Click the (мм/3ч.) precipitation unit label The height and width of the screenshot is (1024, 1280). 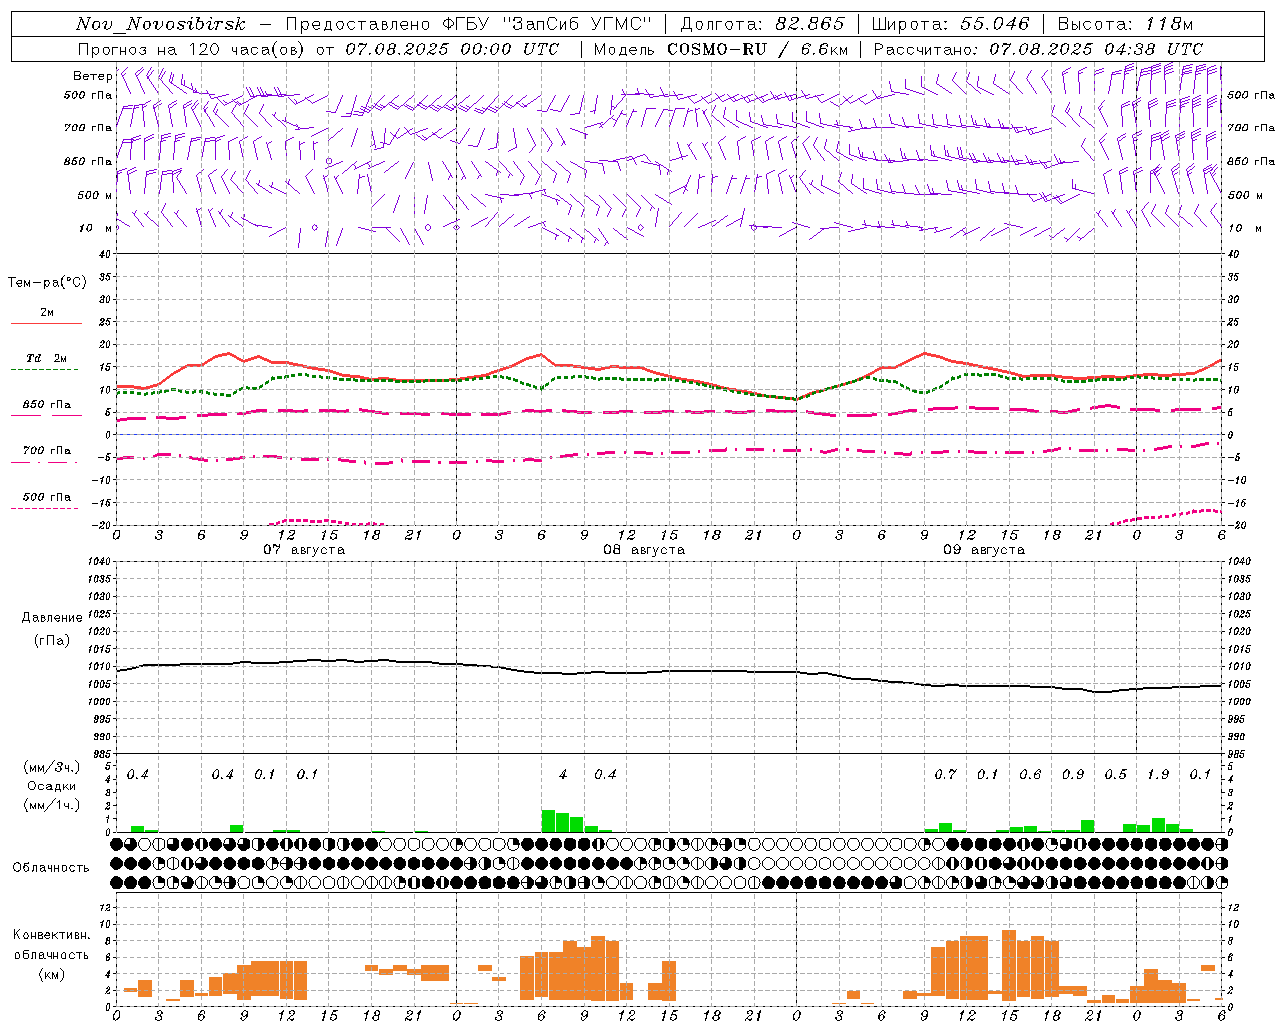(51, 767)
